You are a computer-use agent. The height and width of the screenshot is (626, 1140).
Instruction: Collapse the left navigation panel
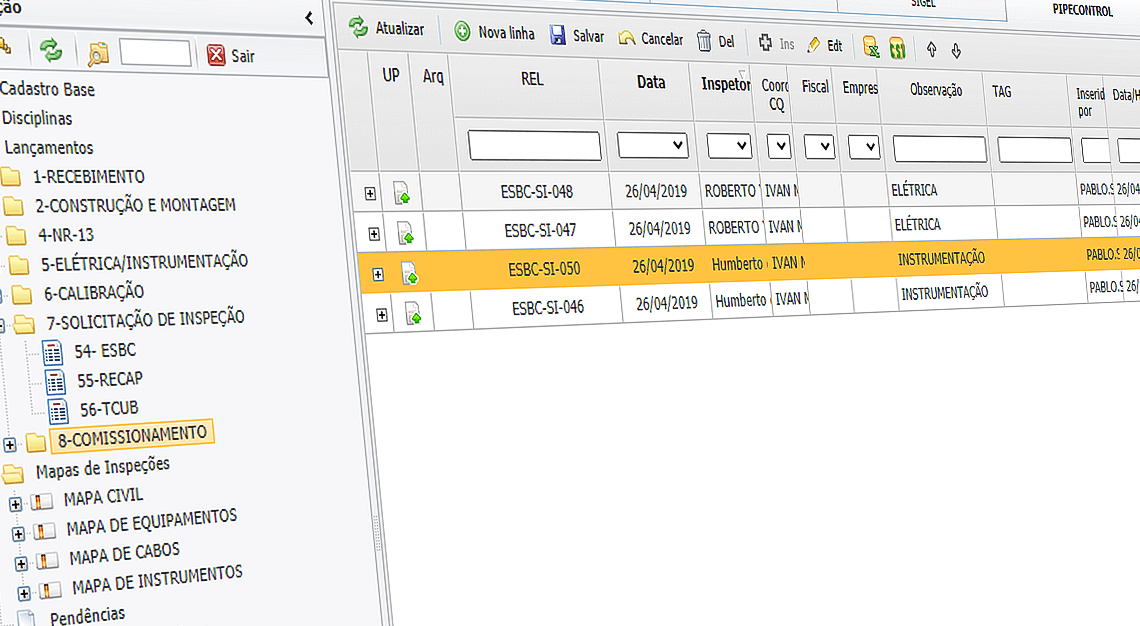[309, 17]
